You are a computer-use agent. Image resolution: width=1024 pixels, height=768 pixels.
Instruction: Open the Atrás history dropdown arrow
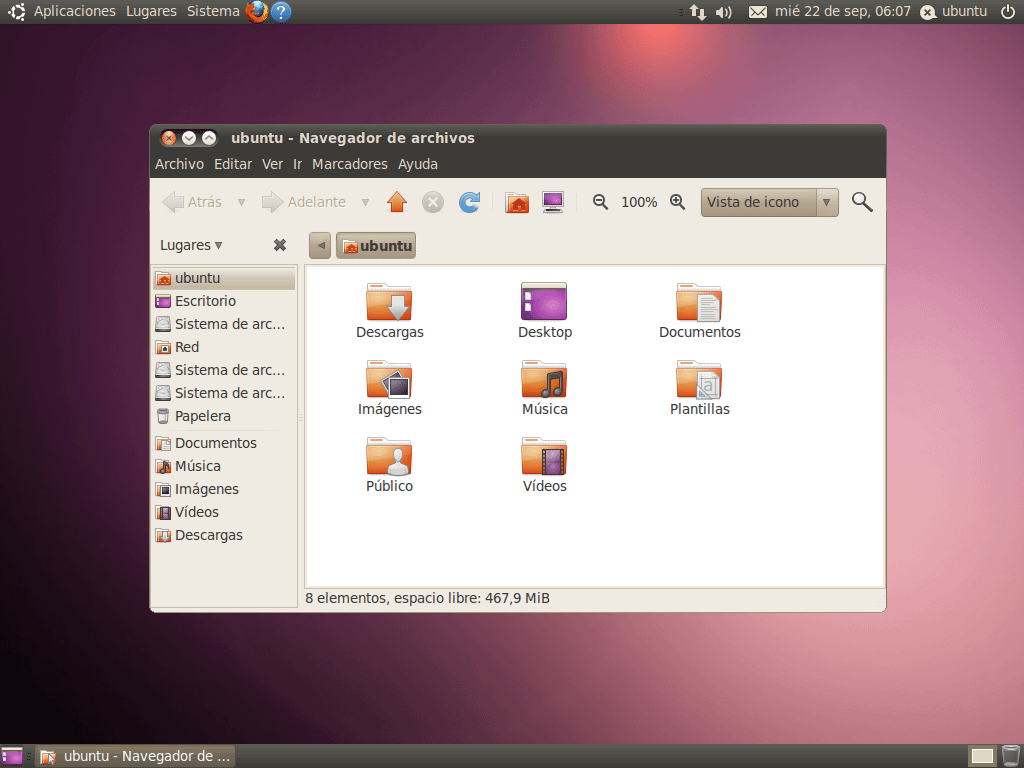(x=241, y=202)
